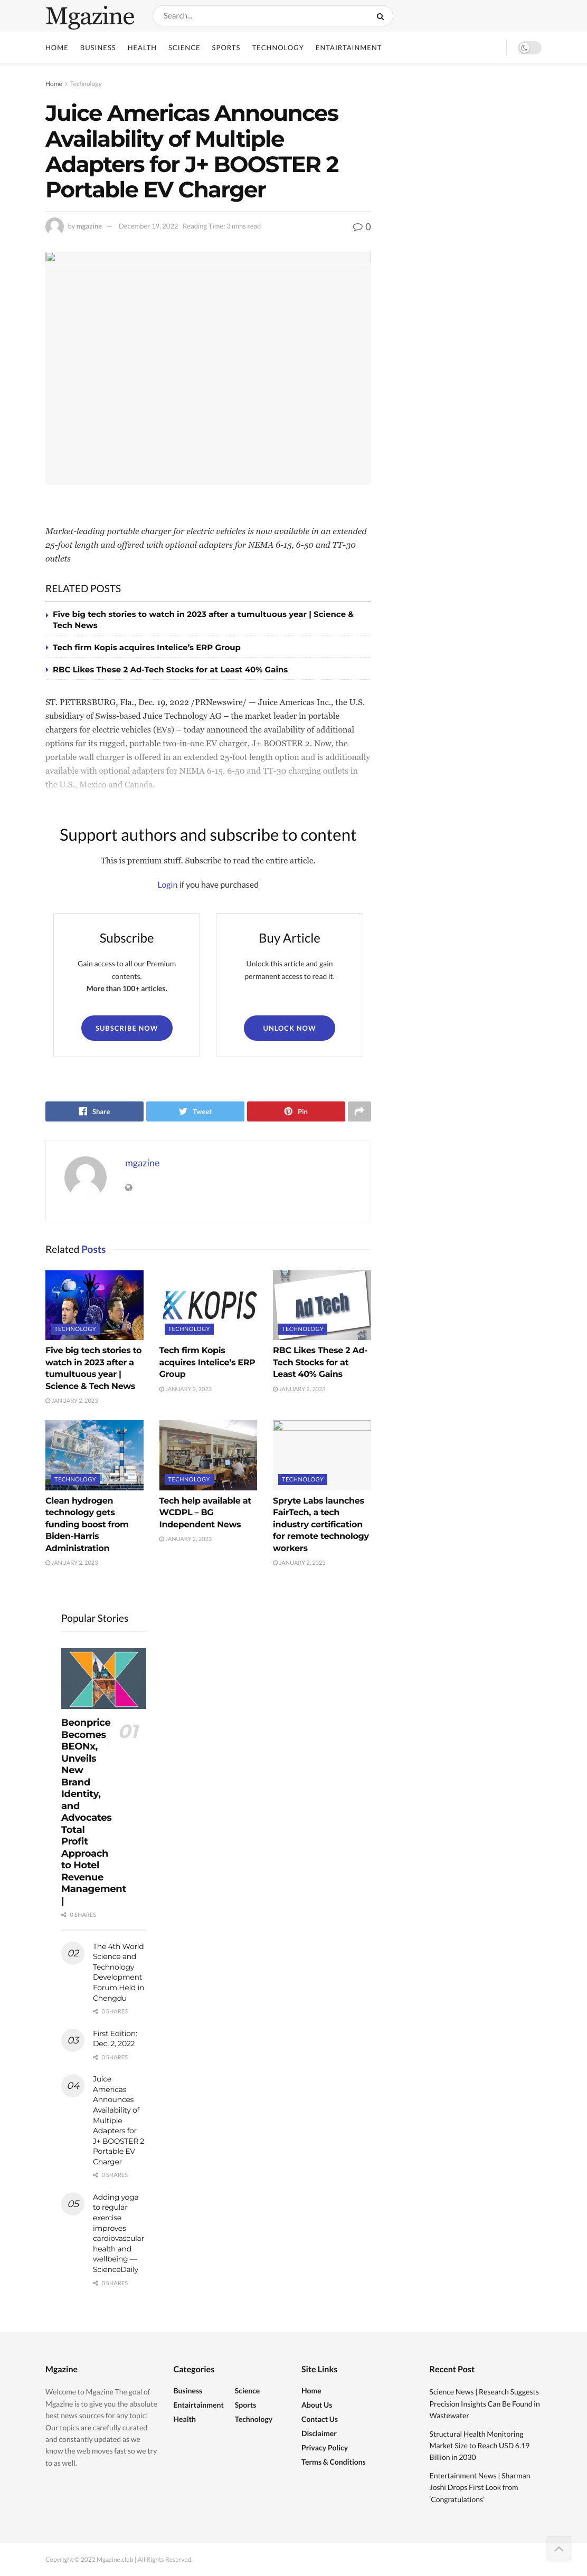This screenshot has width=587, height=2576.
Task: Click the search magnifier icon
Action: [x=380, y=16]
